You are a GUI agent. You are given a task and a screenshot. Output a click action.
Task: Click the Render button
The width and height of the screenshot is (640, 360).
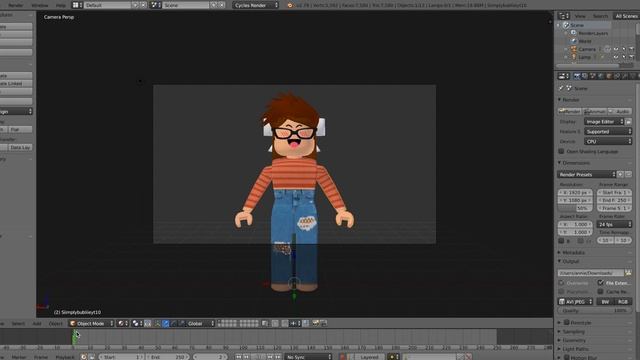coord(570,111)
